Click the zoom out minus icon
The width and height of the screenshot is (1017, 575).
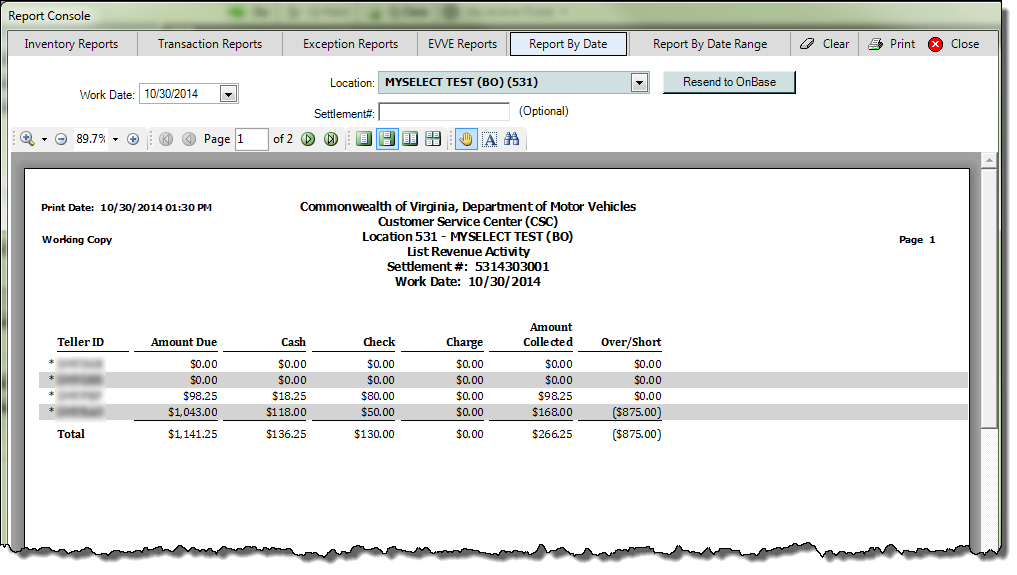(x=61, y=139)
